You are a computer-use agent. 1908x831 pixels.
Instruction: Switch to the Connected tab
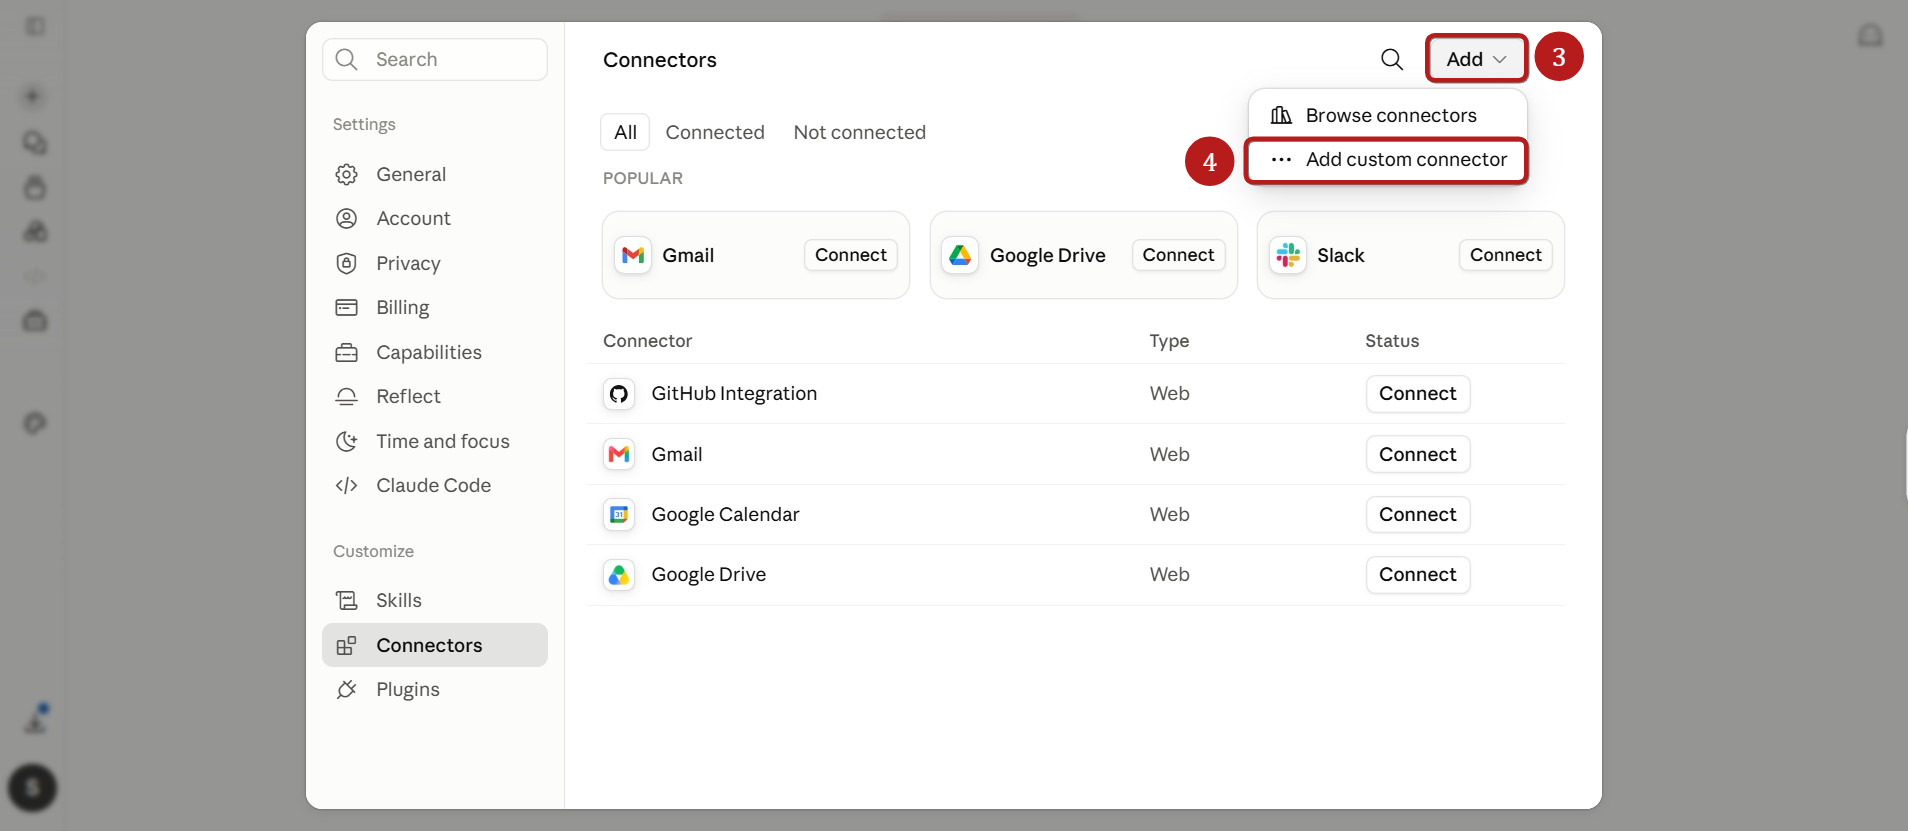(x=715, y=132)
